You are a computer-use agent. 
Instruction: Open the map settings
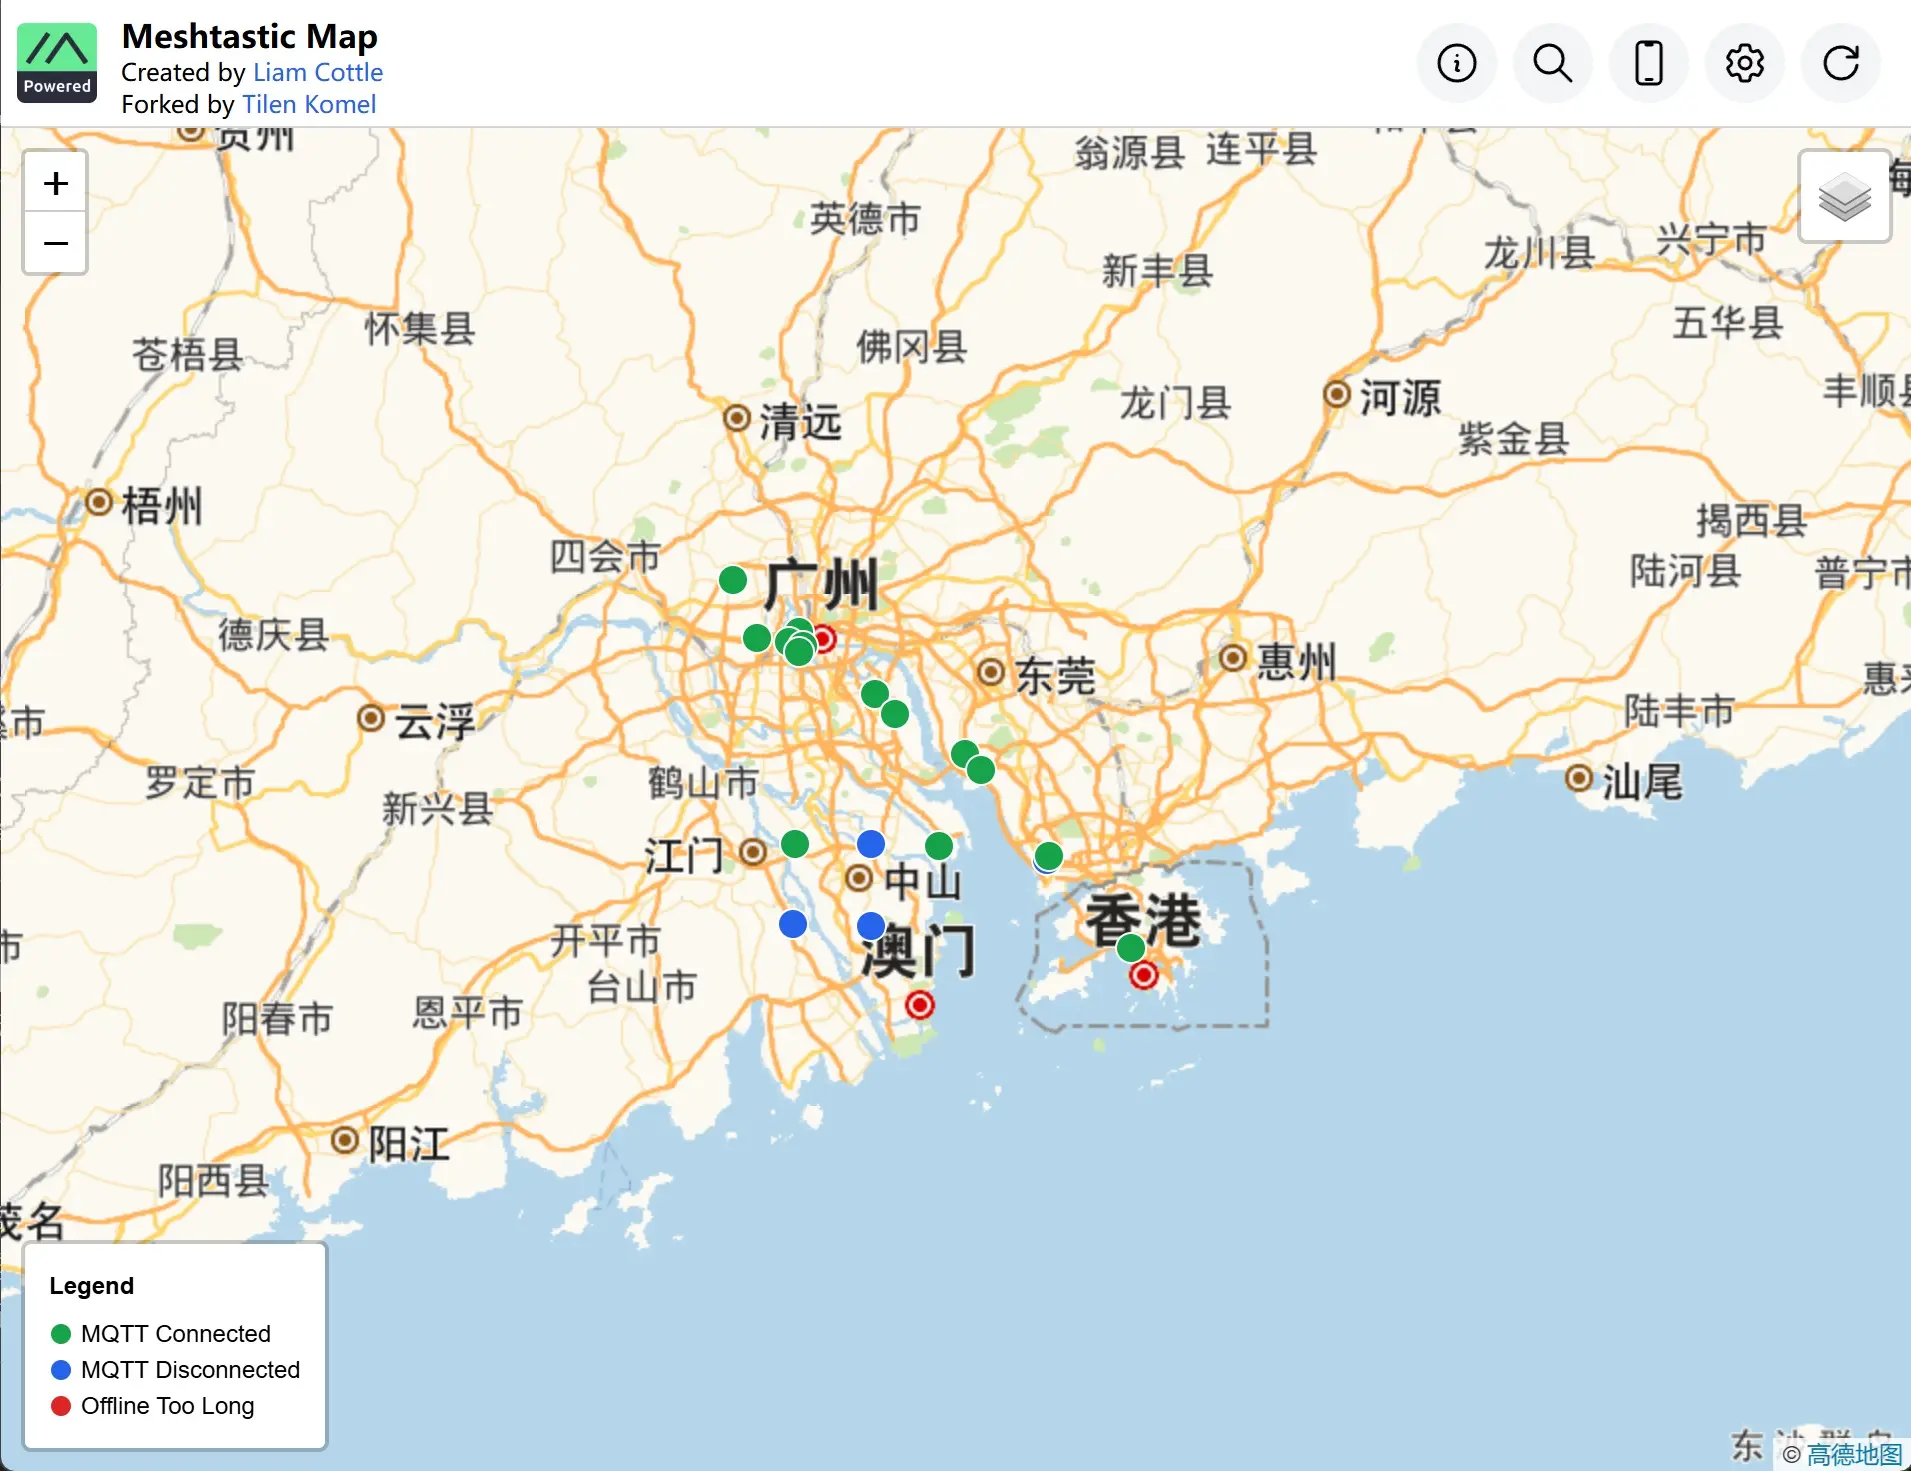pyautogui.click(x=1744, y=62)
